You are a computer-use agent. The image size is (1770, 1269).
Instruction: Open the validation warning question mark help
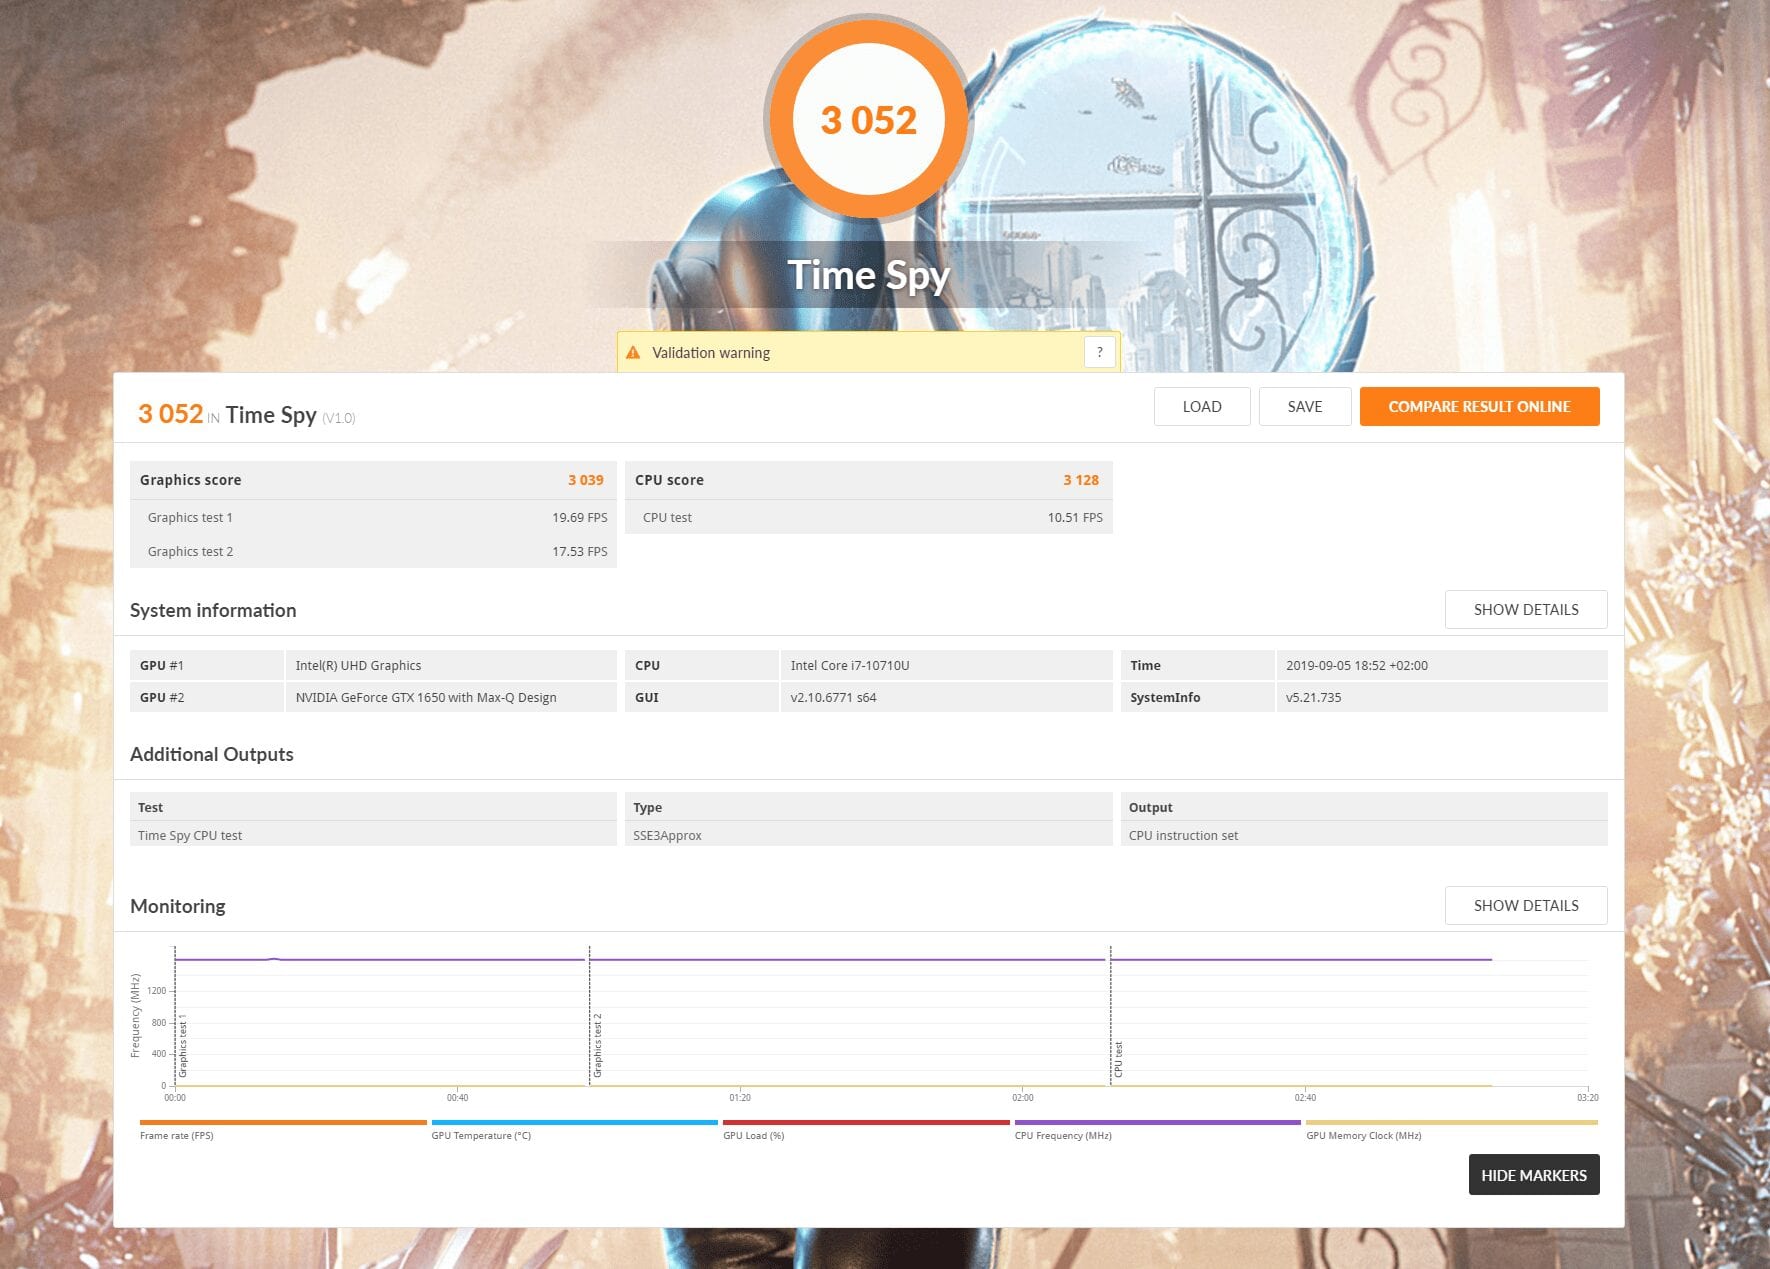(x=1099, y=352)
